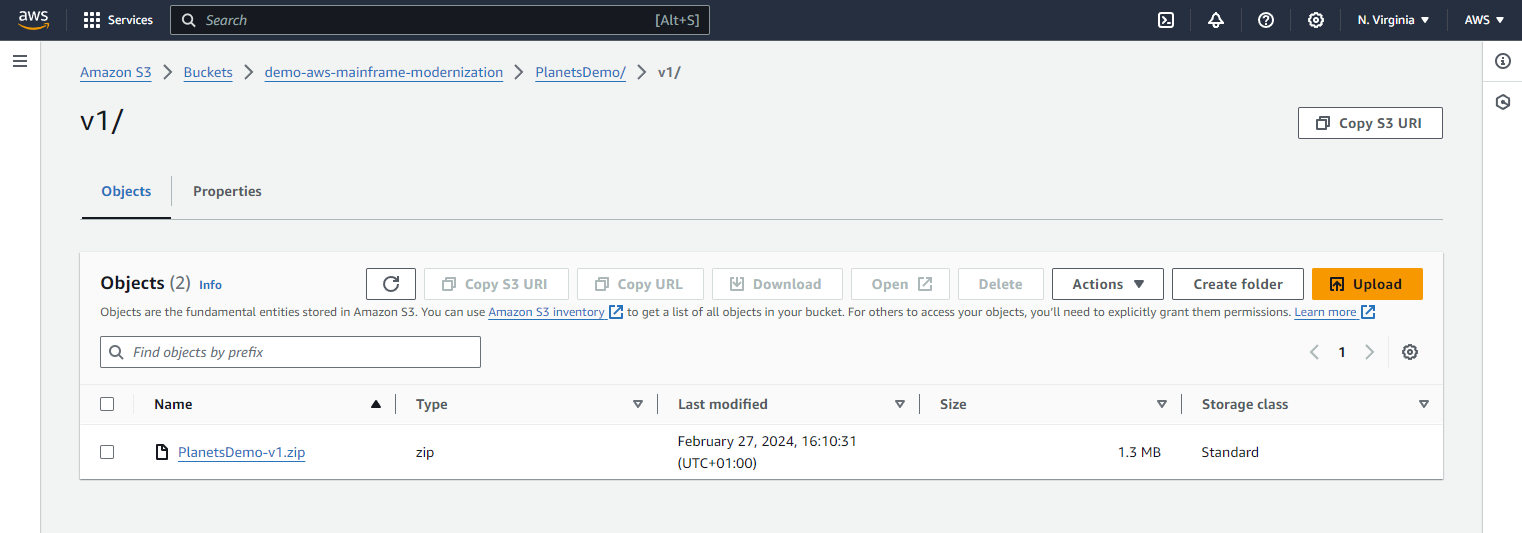This screenshot has height=533, width=1522.
Task: Open the hexagon icon on right sidebar
Action: point(1502,102)
